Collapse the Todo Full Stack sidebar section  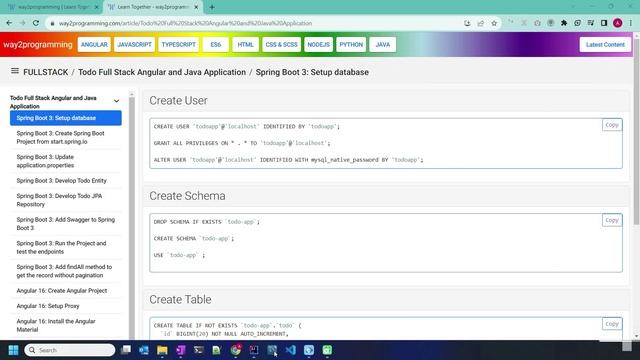click(116, 101)
